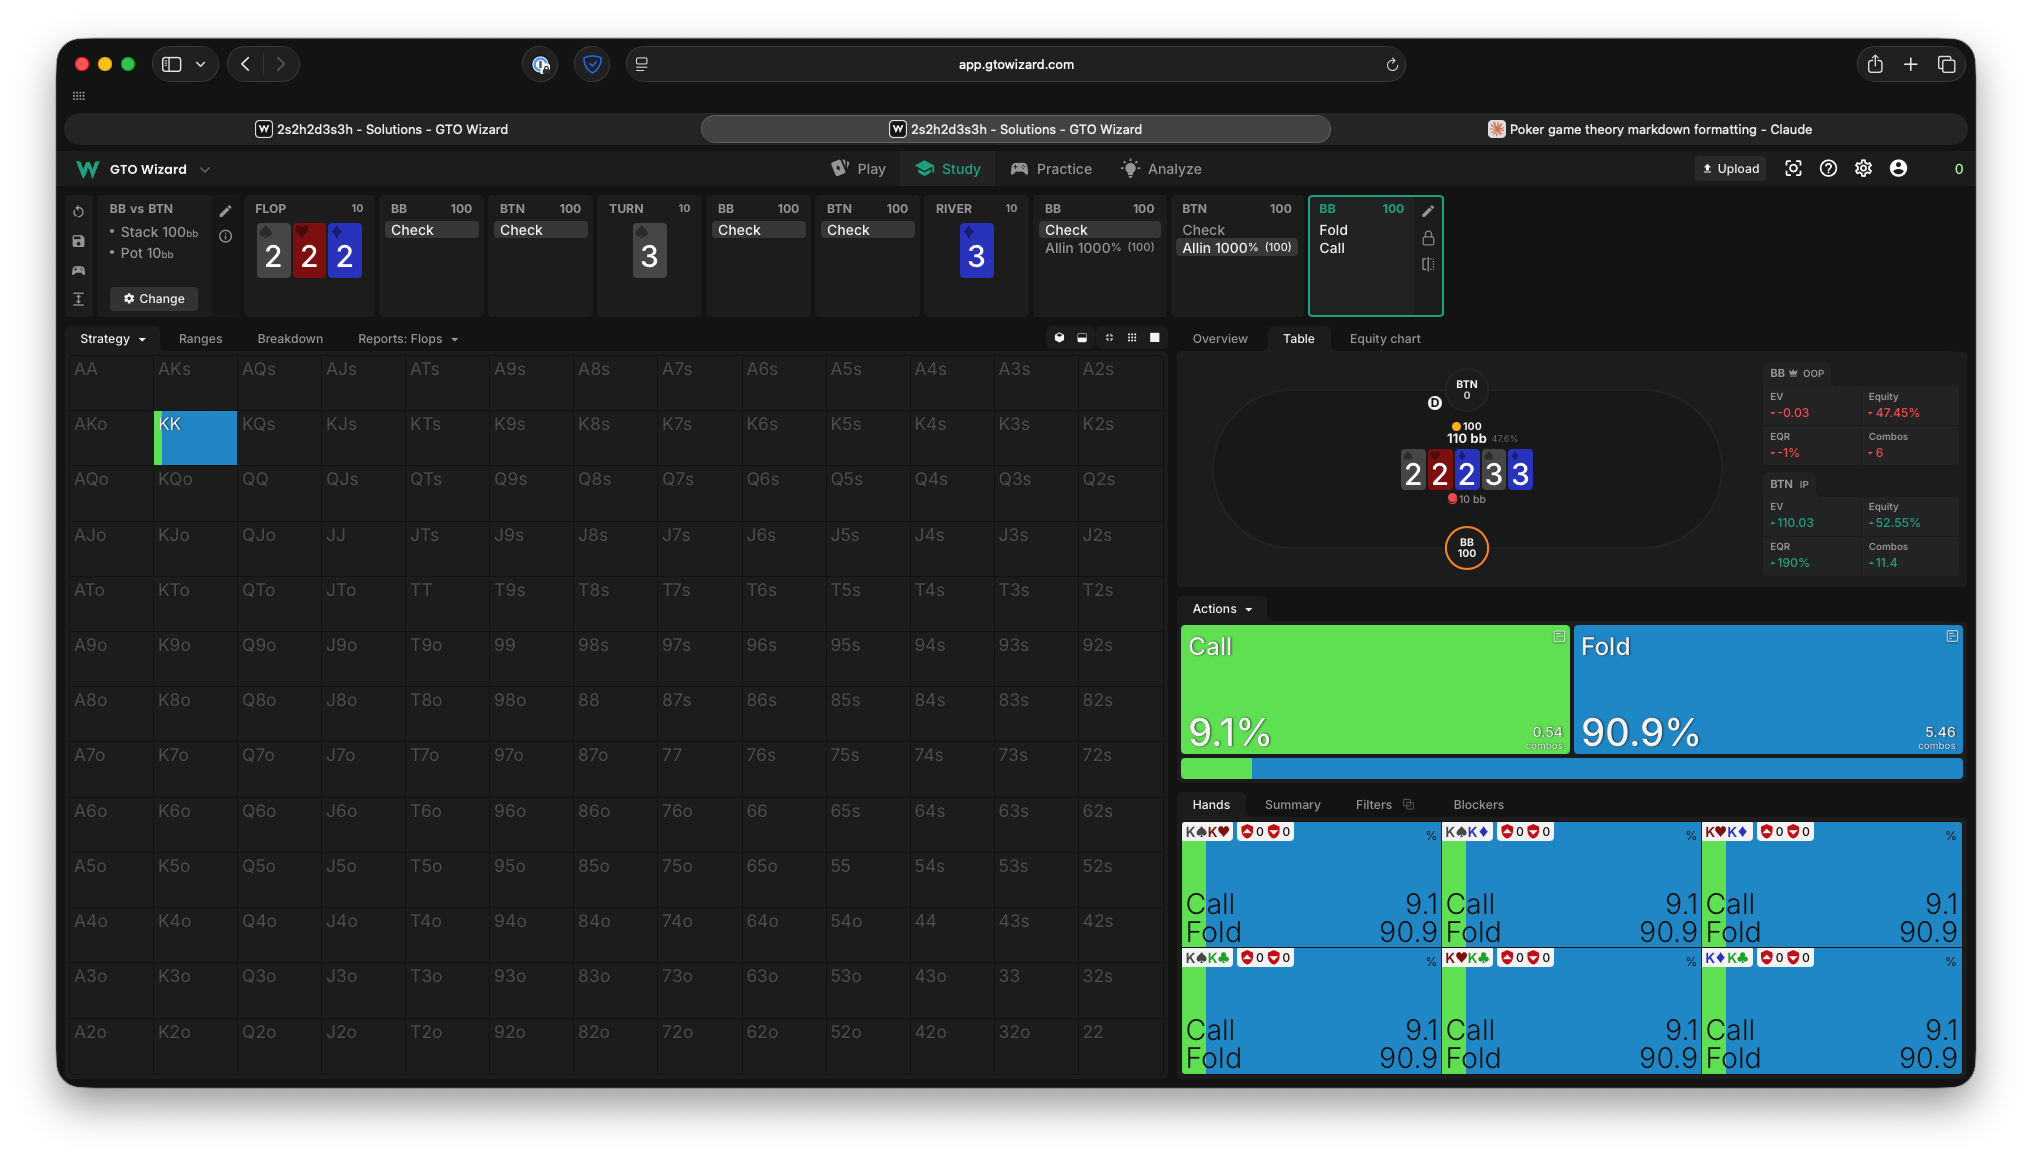
Task: Expand the Strategy dropdown
Action: coord(112,339)
